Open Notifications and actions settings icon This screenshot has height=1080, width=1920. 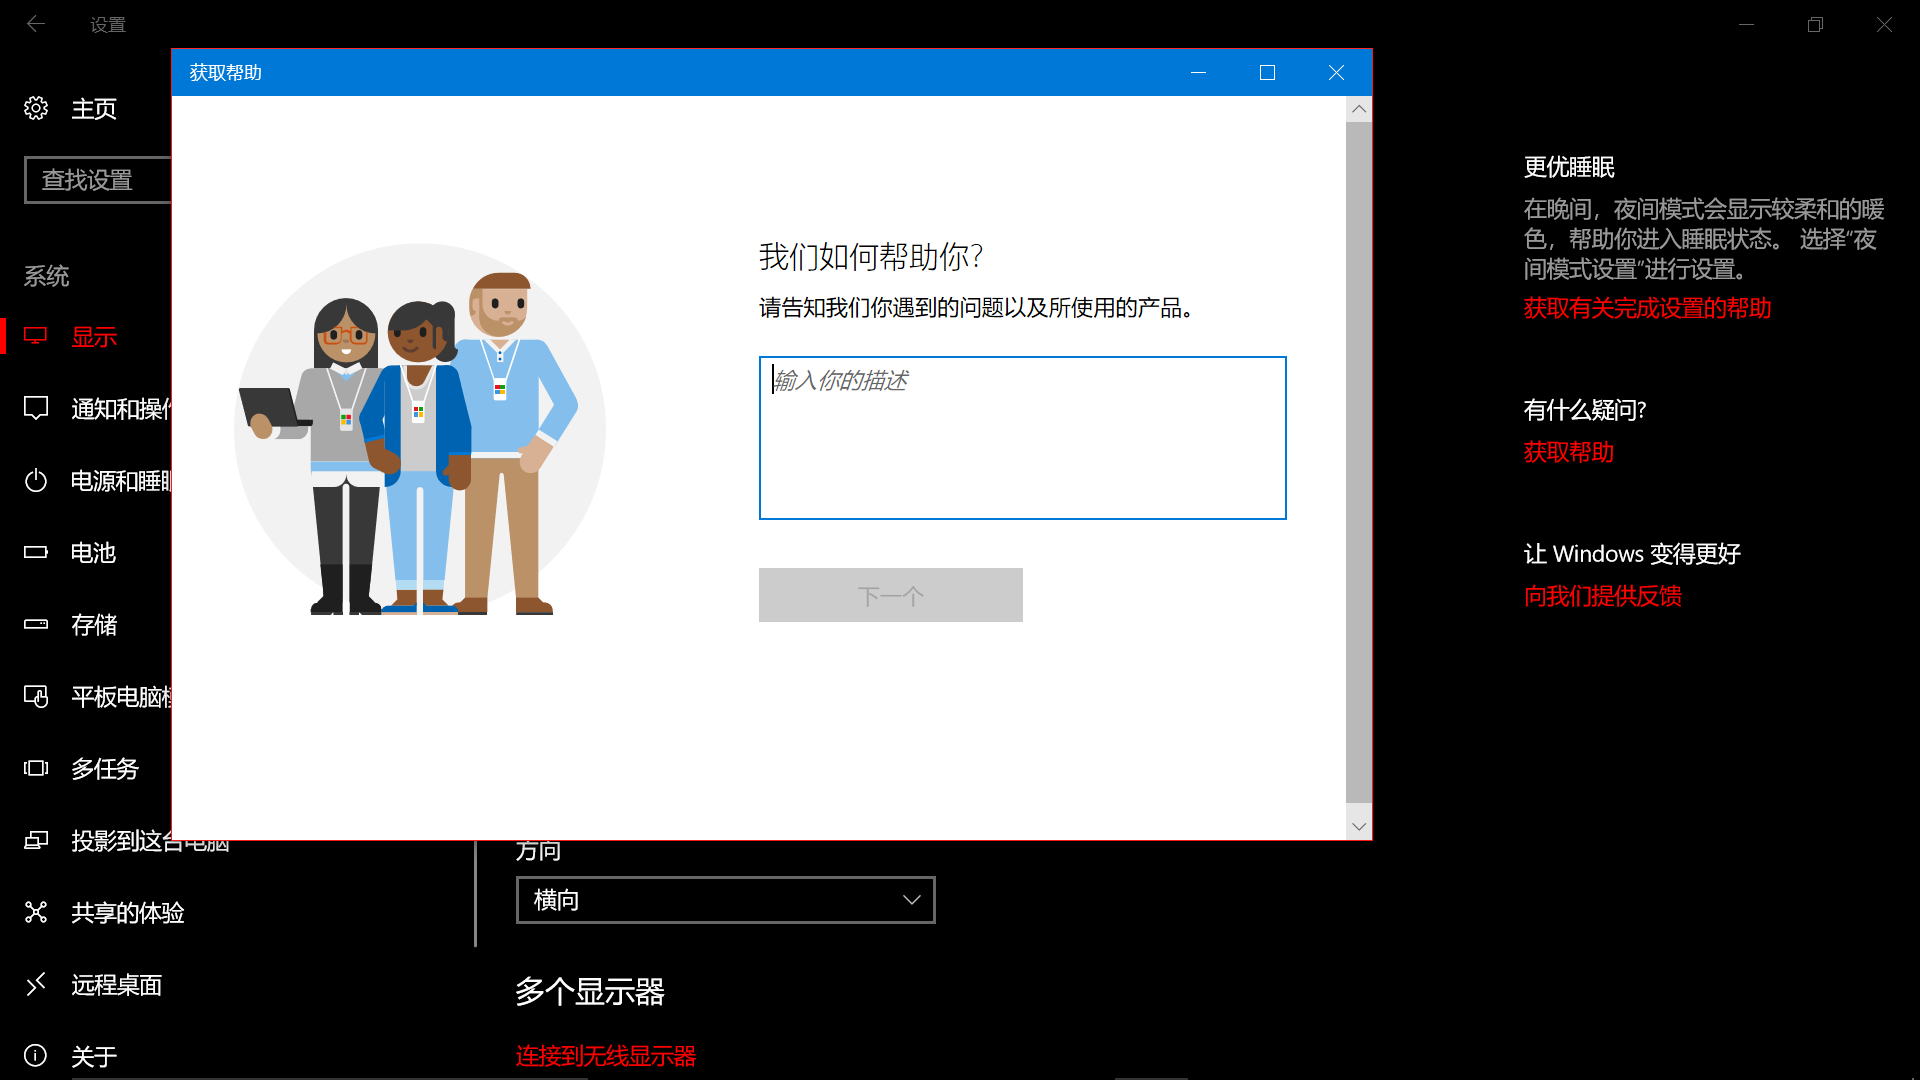36,408
